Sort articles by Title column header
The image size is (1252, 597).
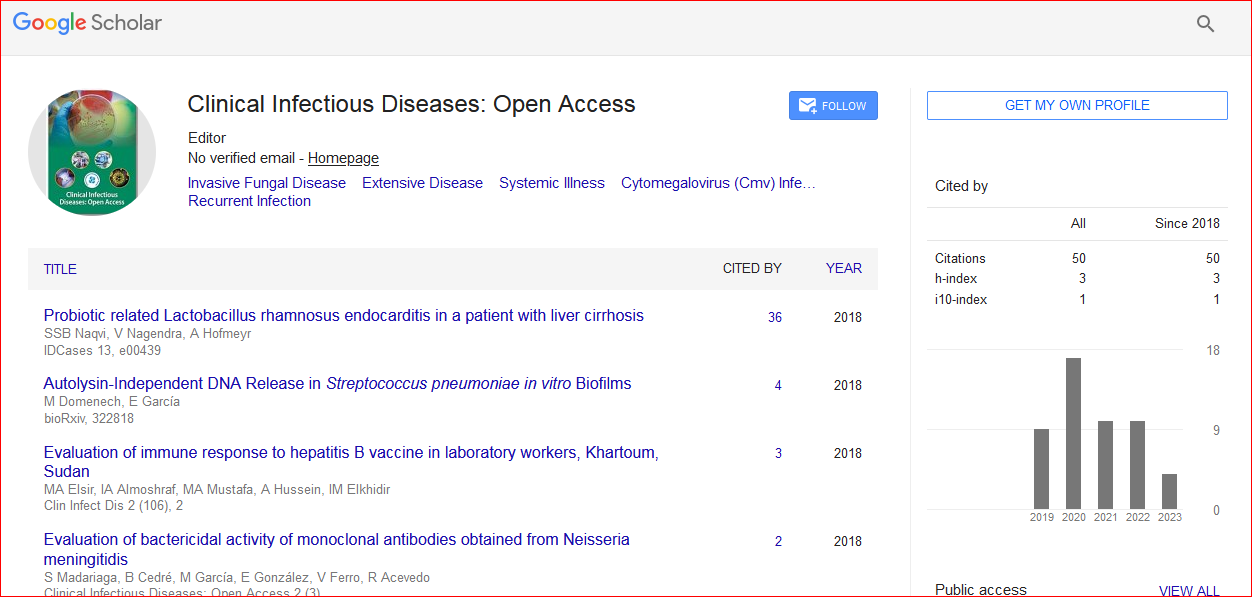click(60, 269)
